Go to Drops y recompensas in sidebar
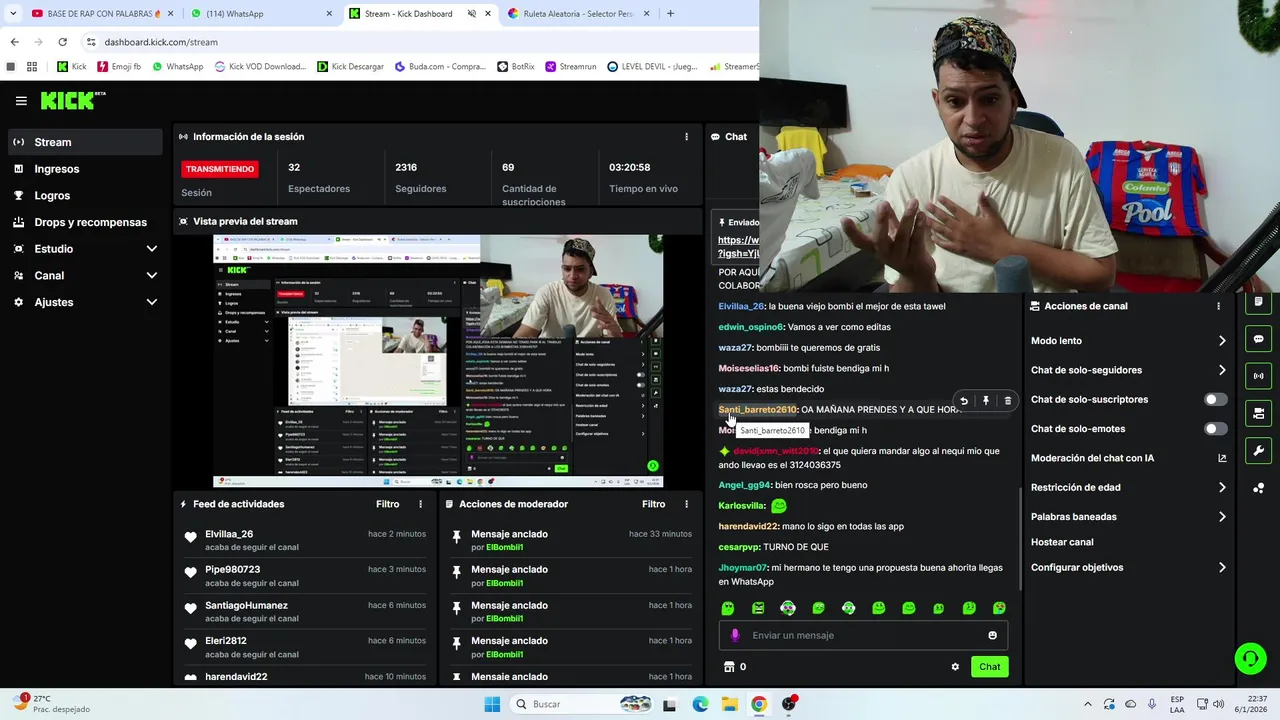The height and width of the screenshot is (720, 1280). (84, 222)
